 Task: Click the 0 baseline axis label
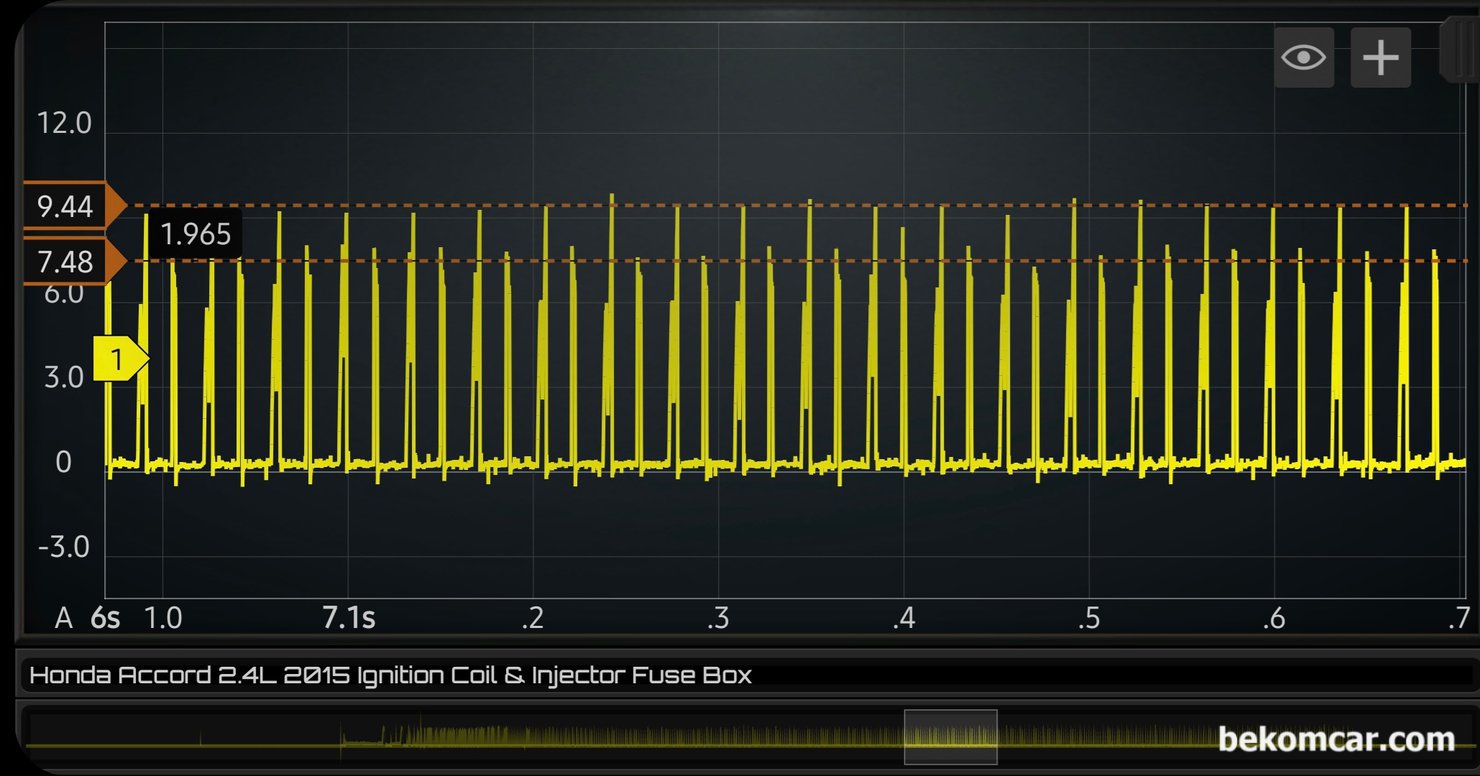64,463
